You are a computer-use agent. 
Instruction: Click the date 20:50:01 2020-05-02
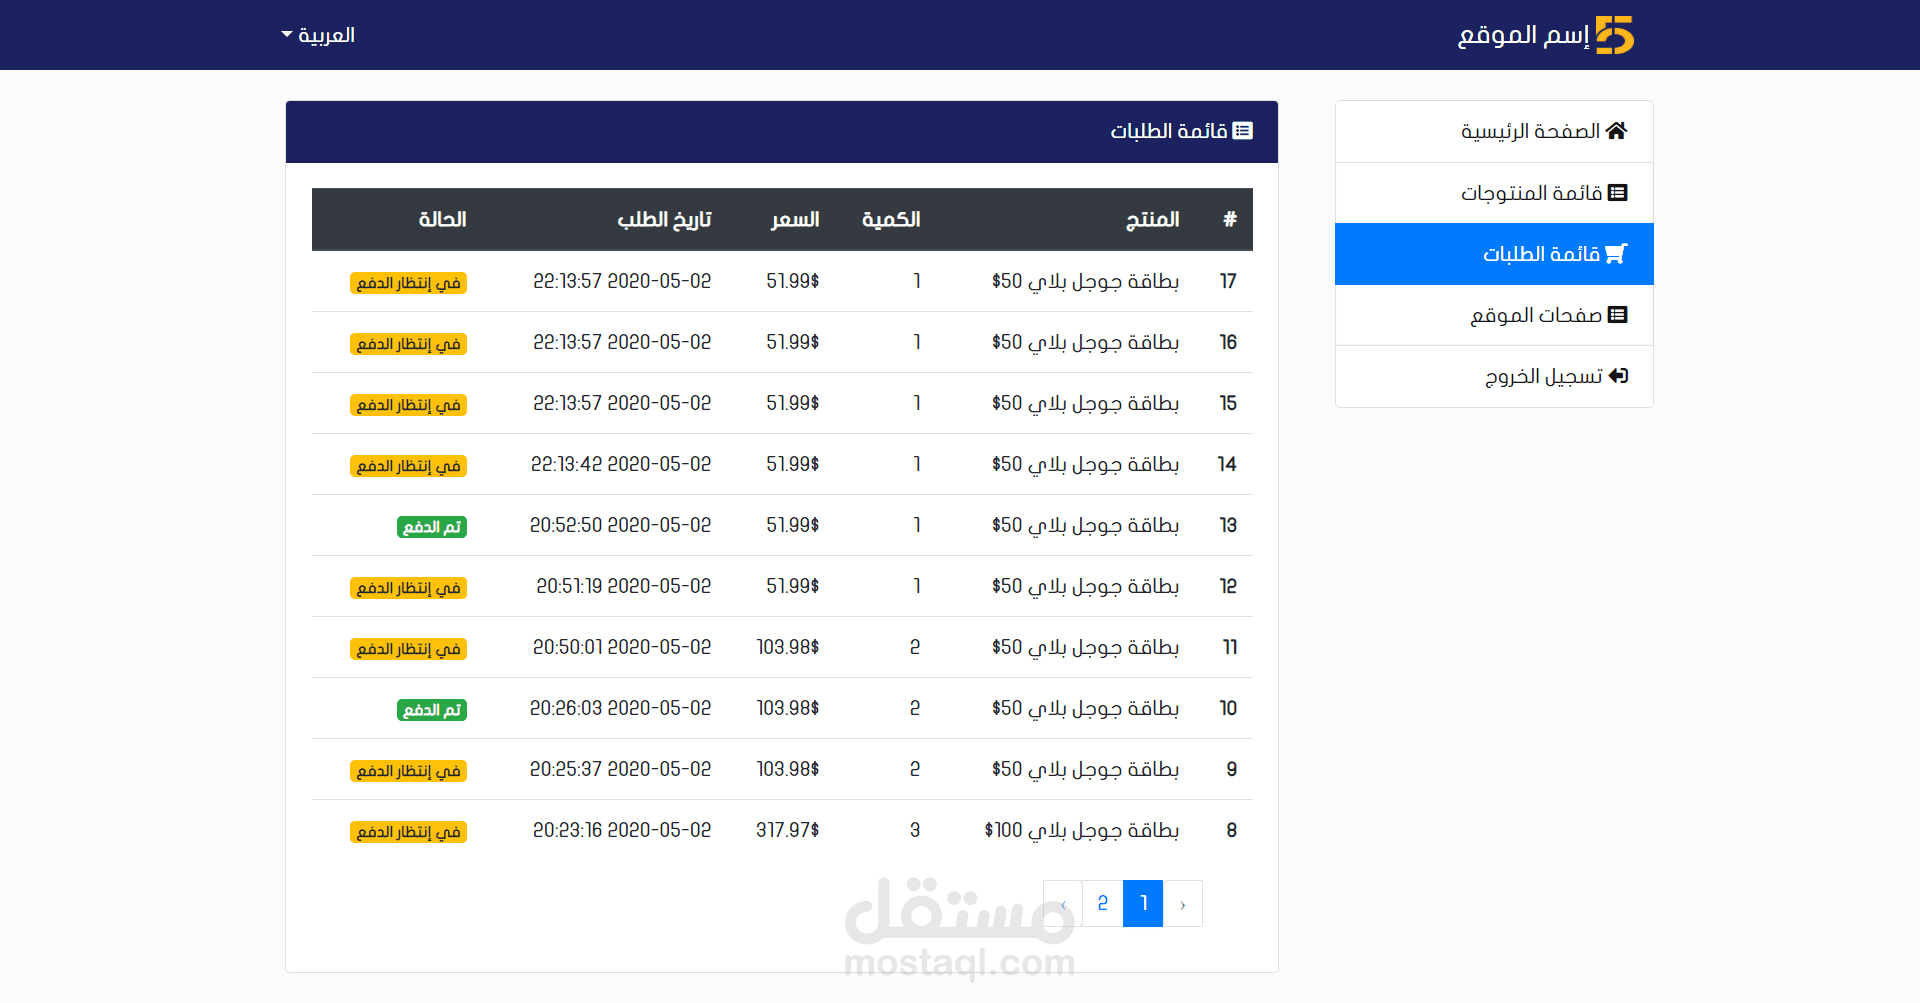click(x=622, y=647)
